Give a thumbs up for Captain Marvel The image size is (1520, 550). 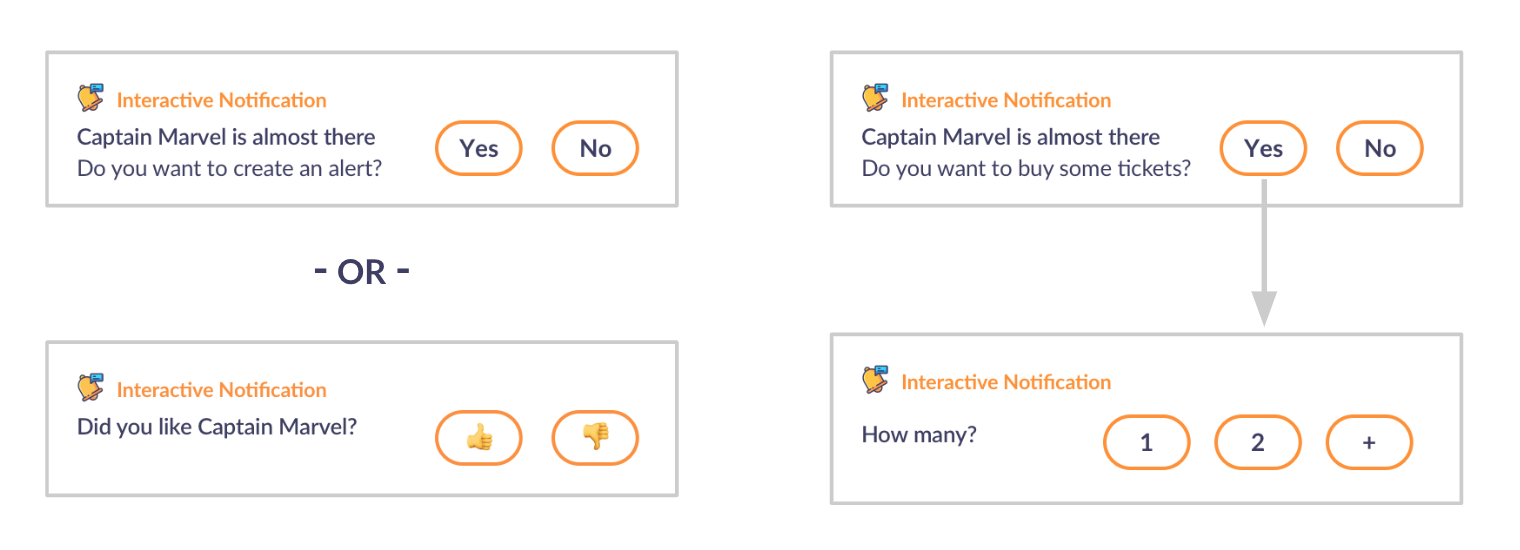[479, 438]
